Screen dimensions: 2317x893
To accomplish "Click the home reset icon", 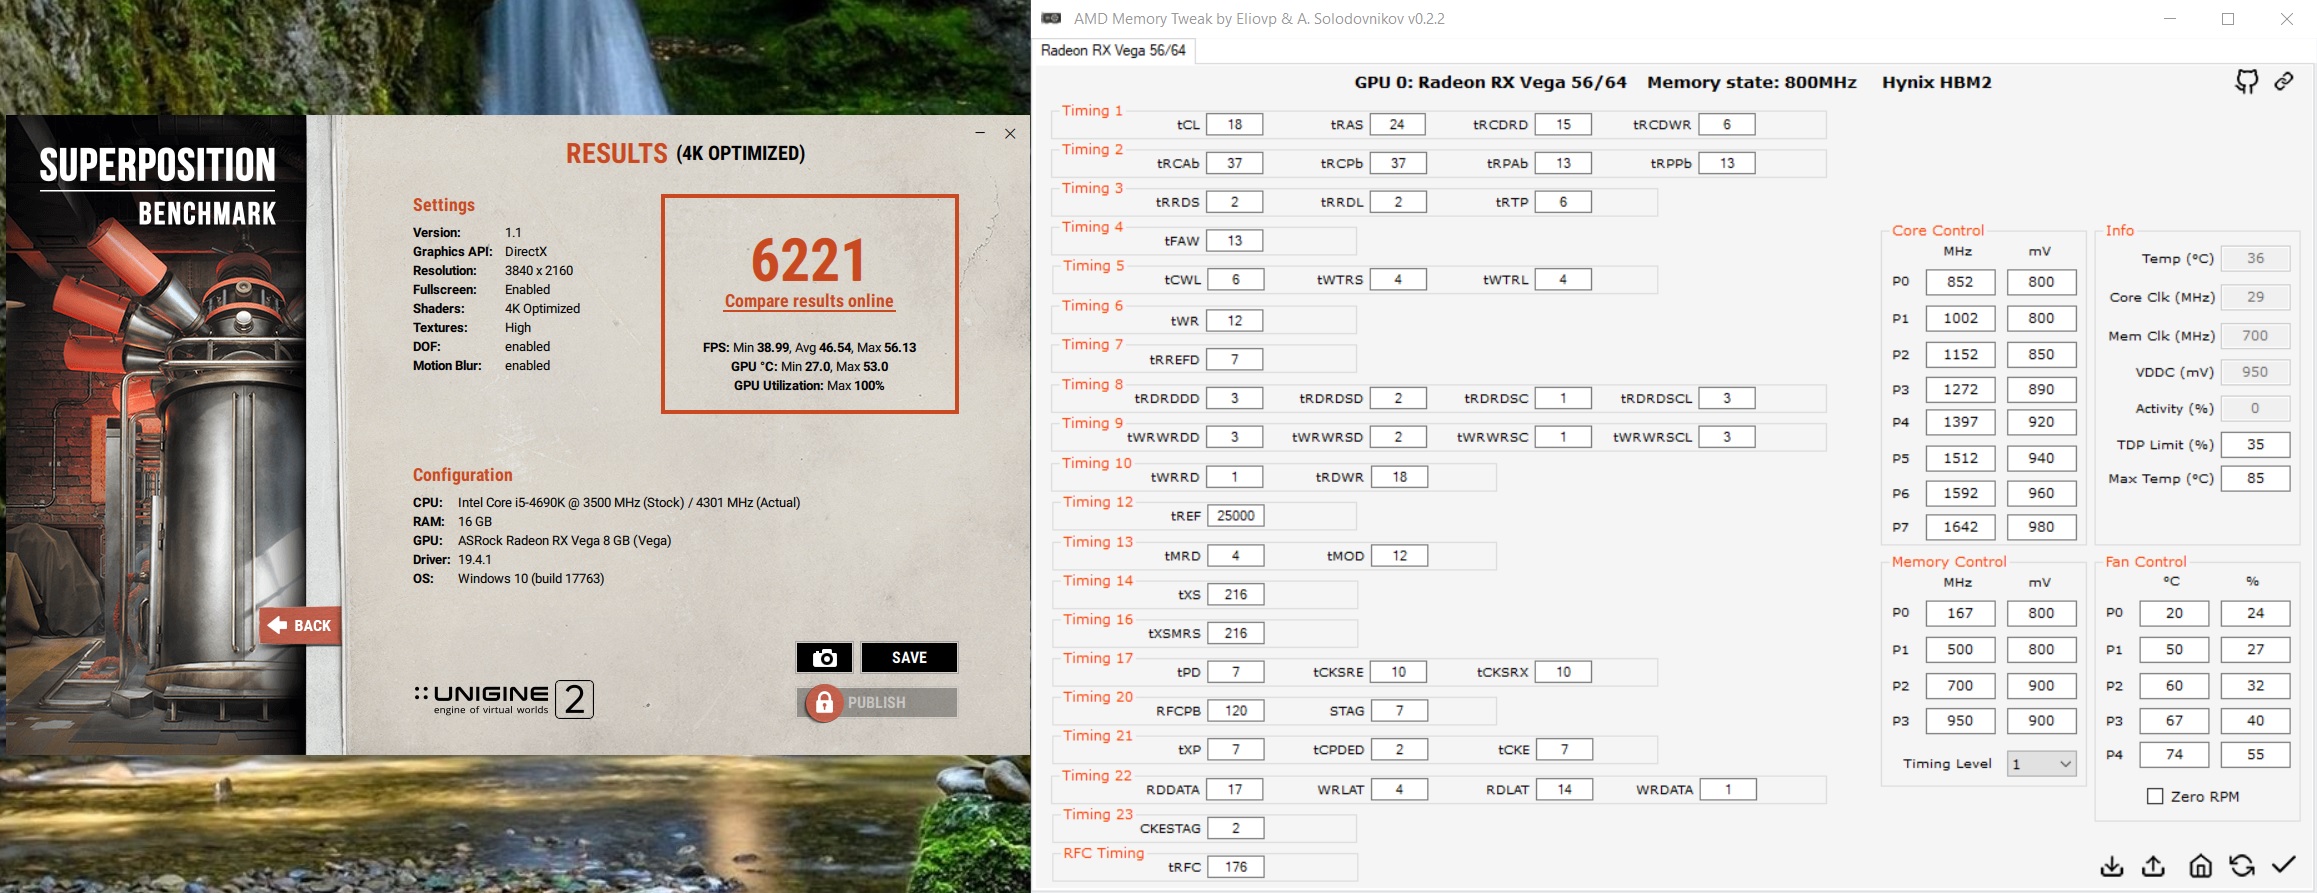I will [x=2200, y=866].
